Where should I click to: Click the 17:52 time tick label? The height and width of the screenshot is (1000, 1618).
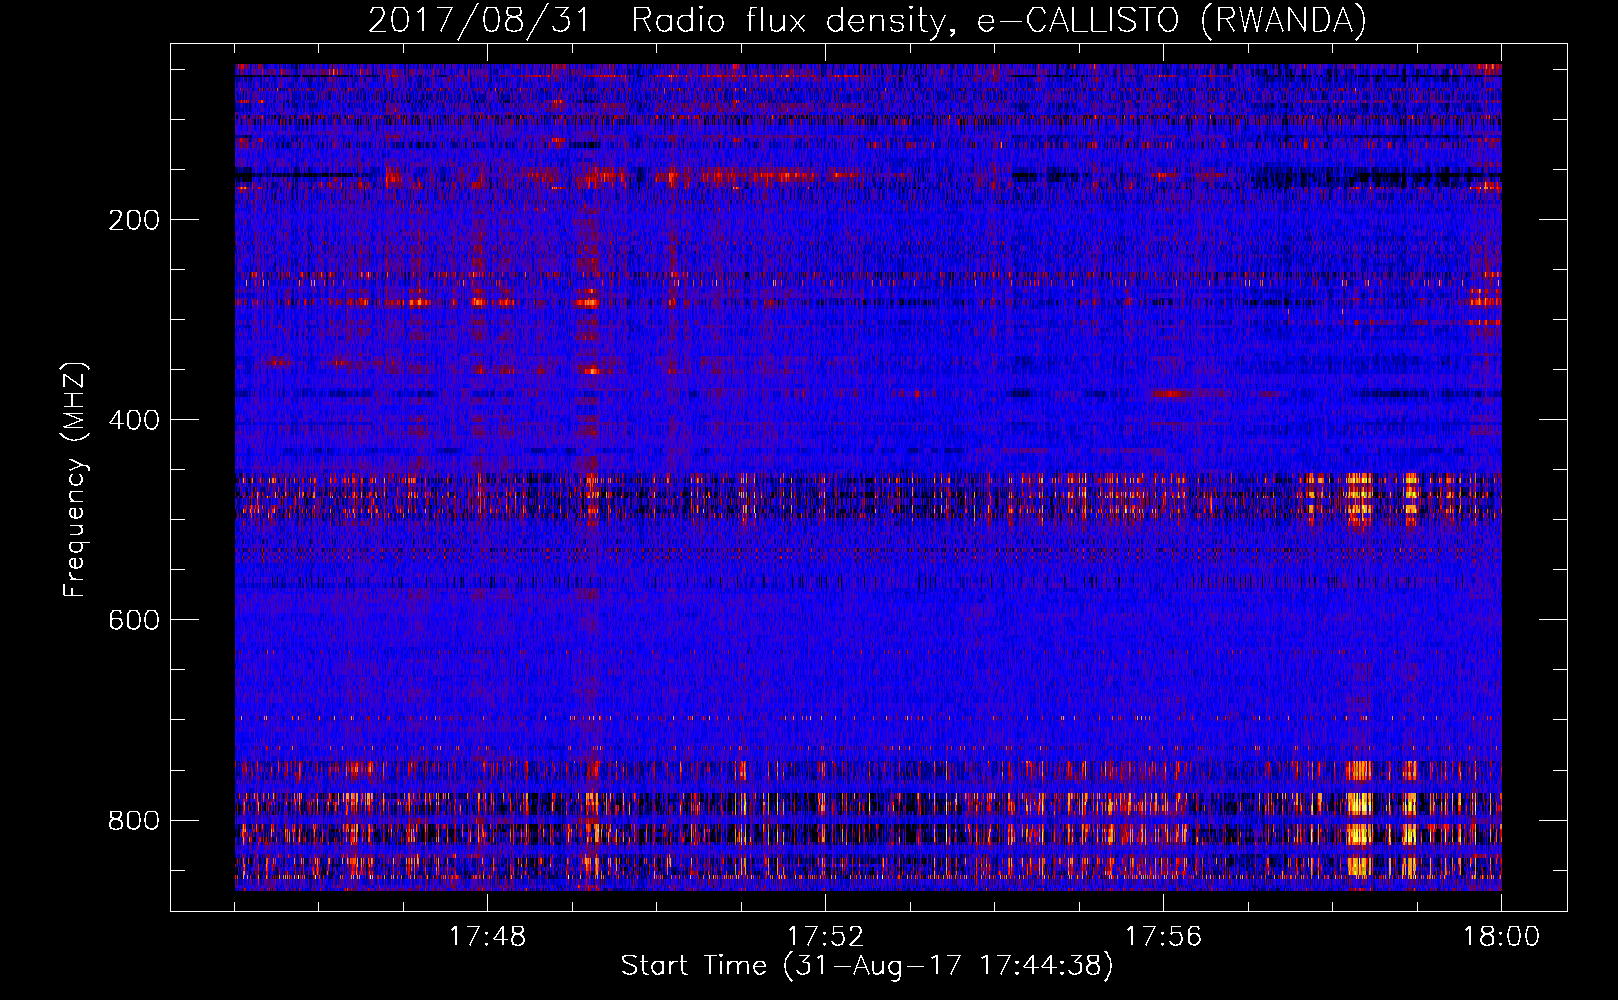825,937
